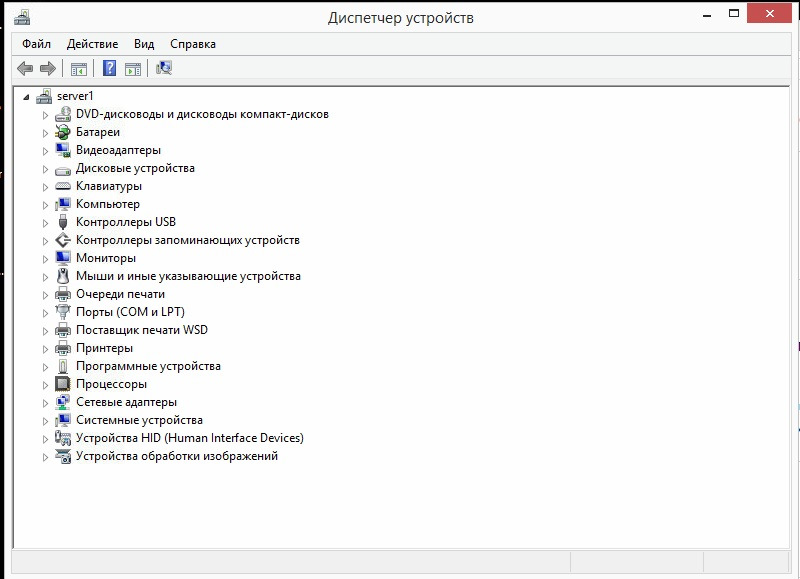Select the Видеоадаптеры label
Screen dimensions: 800x579
(x=118, y=150)
